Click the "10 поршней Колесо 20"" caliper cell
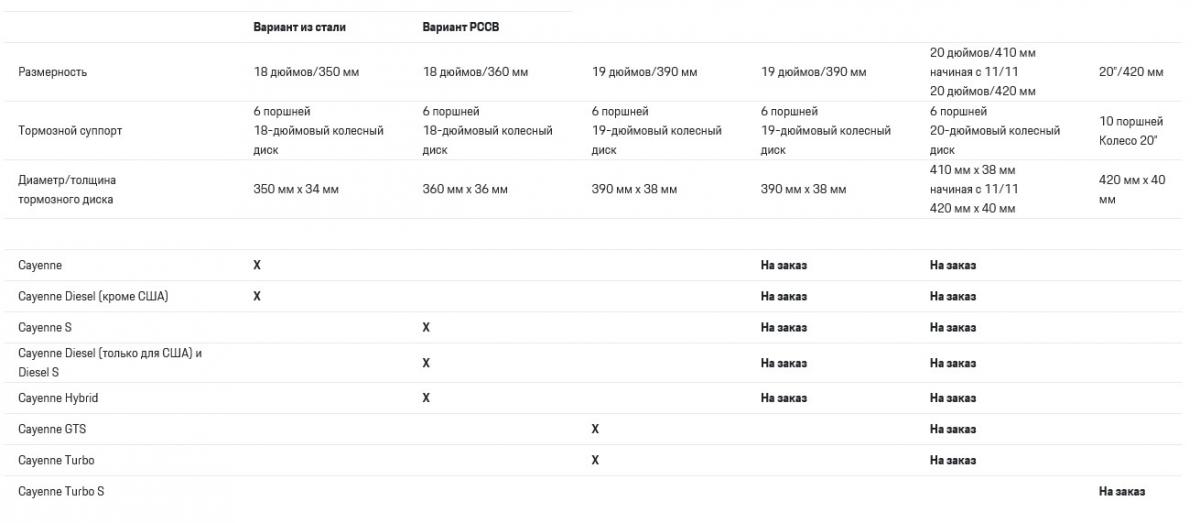 (1131, 130)
